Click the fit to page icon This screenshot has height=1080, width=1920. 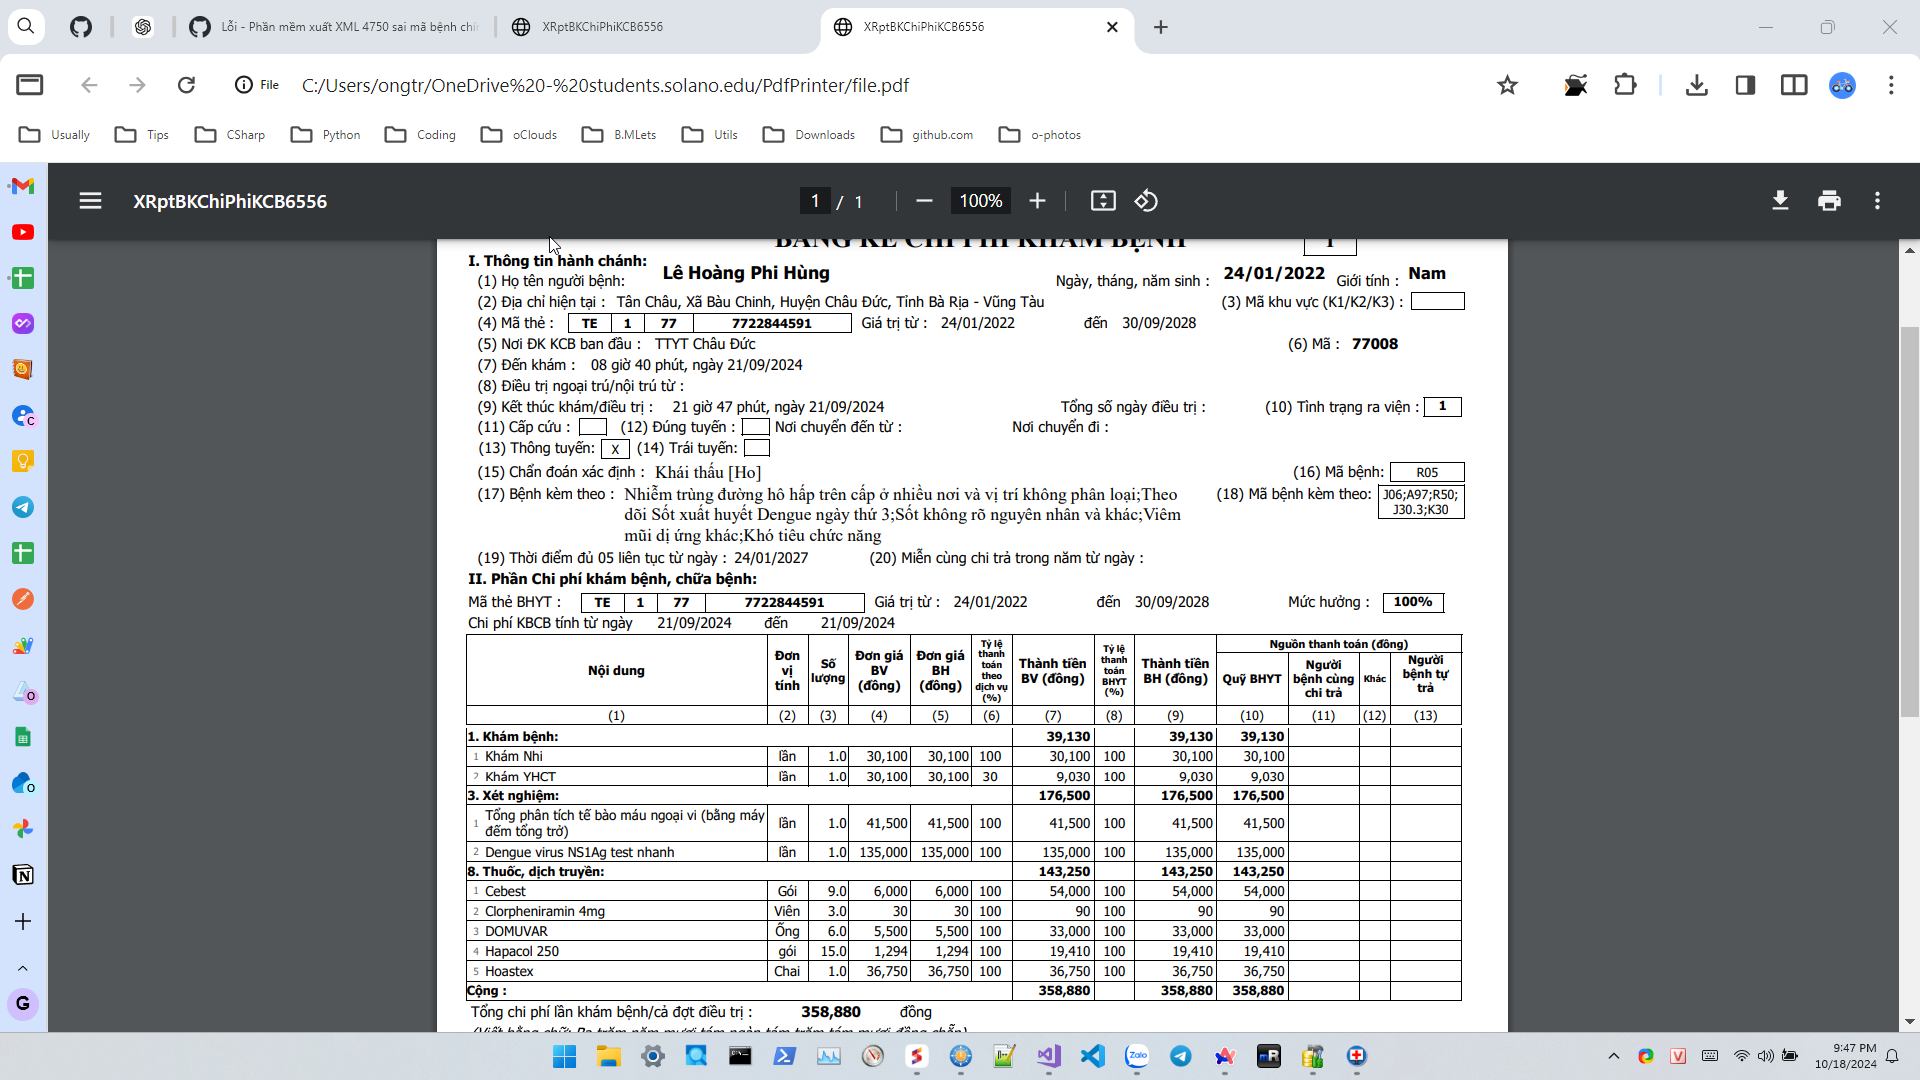pos(1103,201)
